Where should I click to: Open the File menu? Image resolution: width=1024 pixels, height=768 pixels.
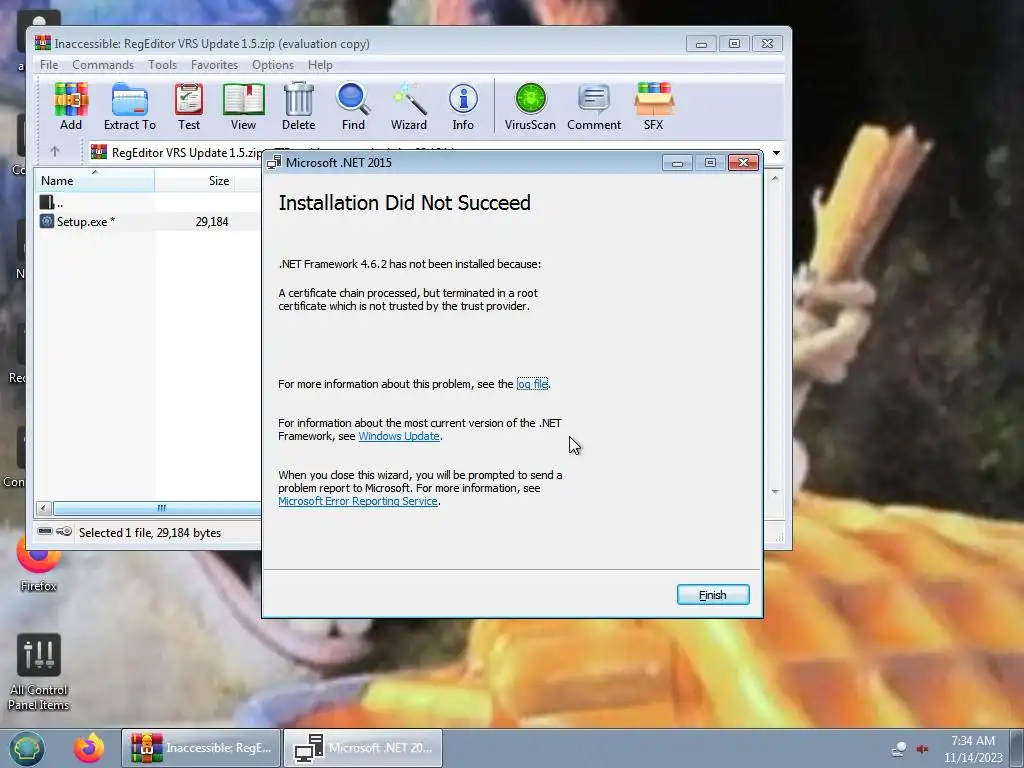tap(49, 65)
